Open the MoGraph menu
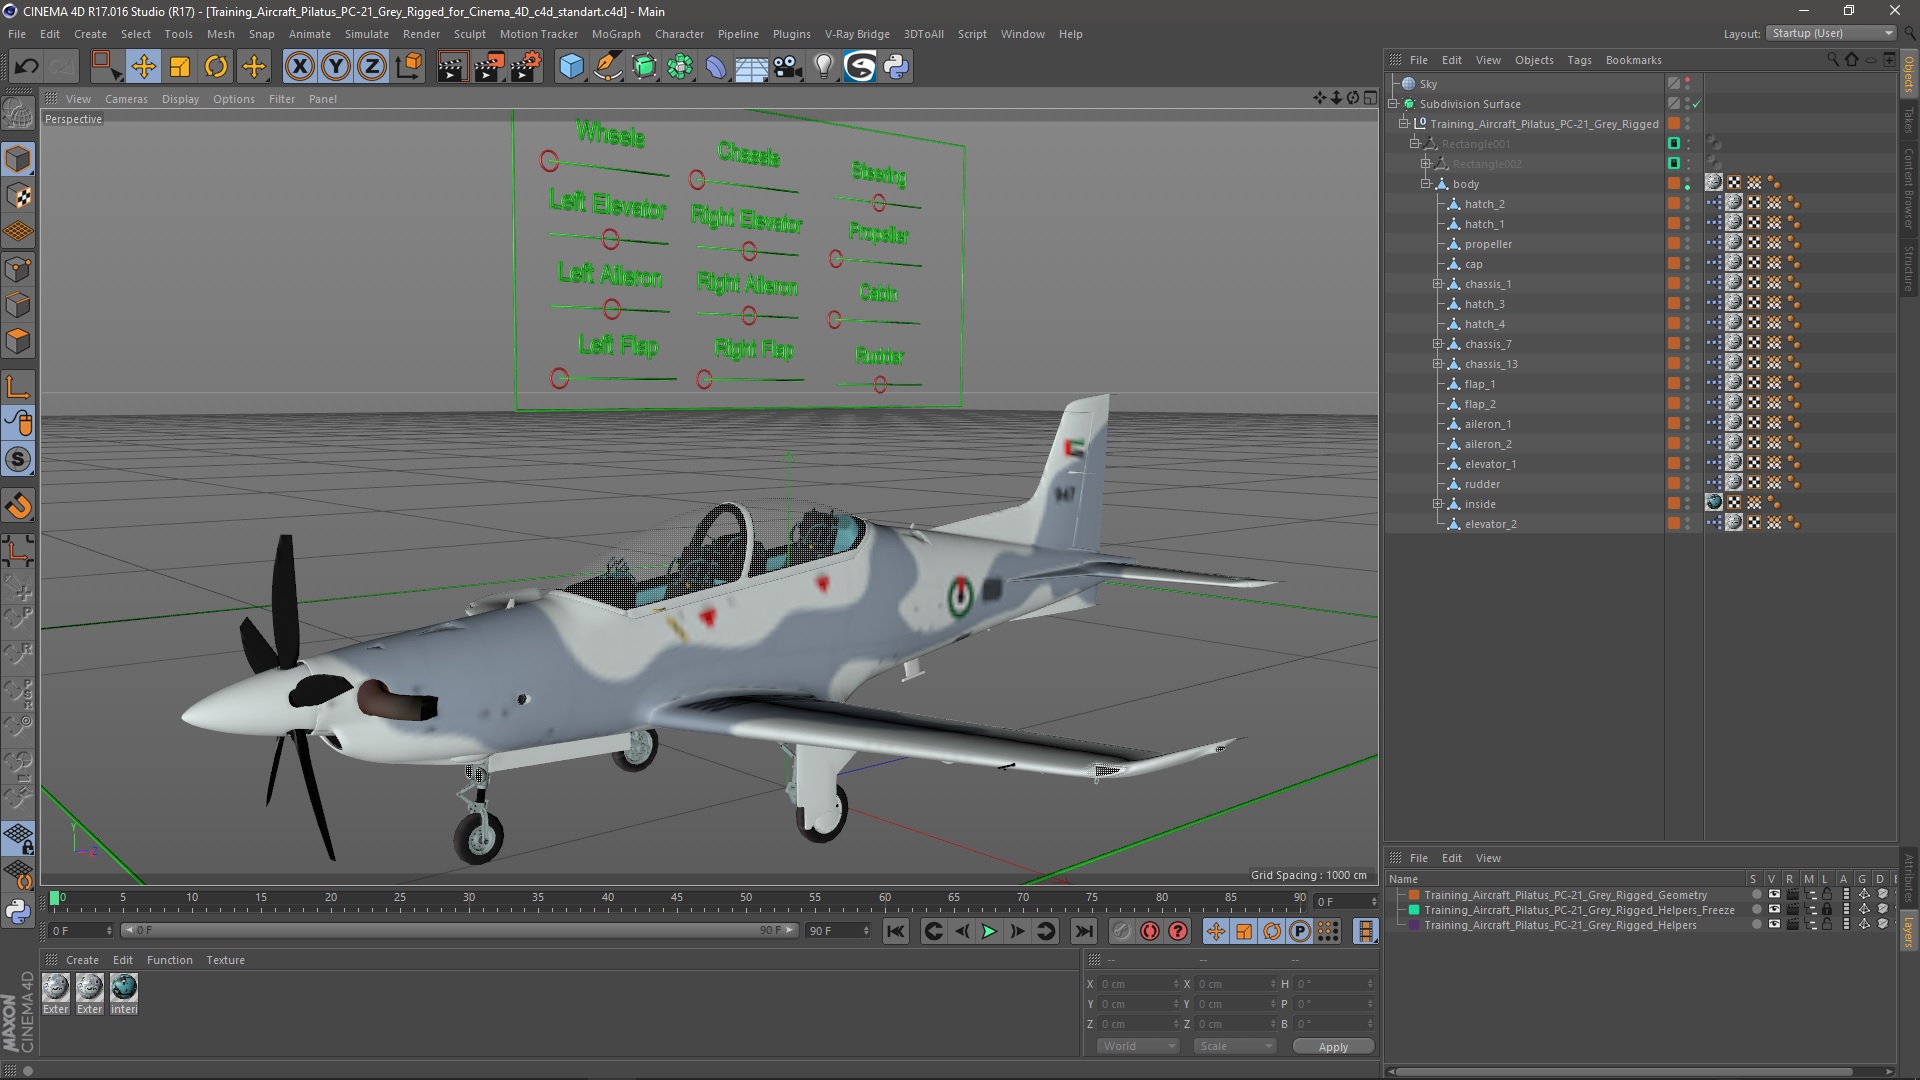Screen dimensions: 1920x1080 point(616,34)
